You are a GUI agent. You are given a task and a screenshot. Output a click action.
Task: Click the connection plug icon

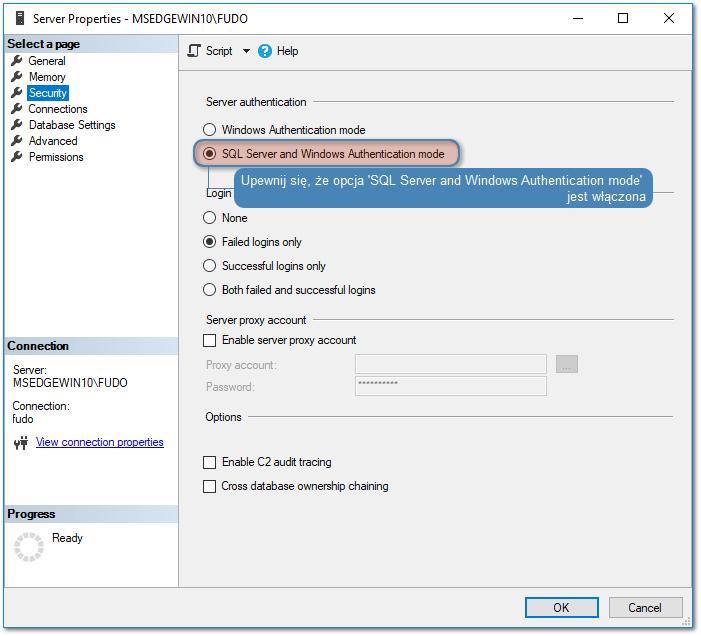click(21, 442)
